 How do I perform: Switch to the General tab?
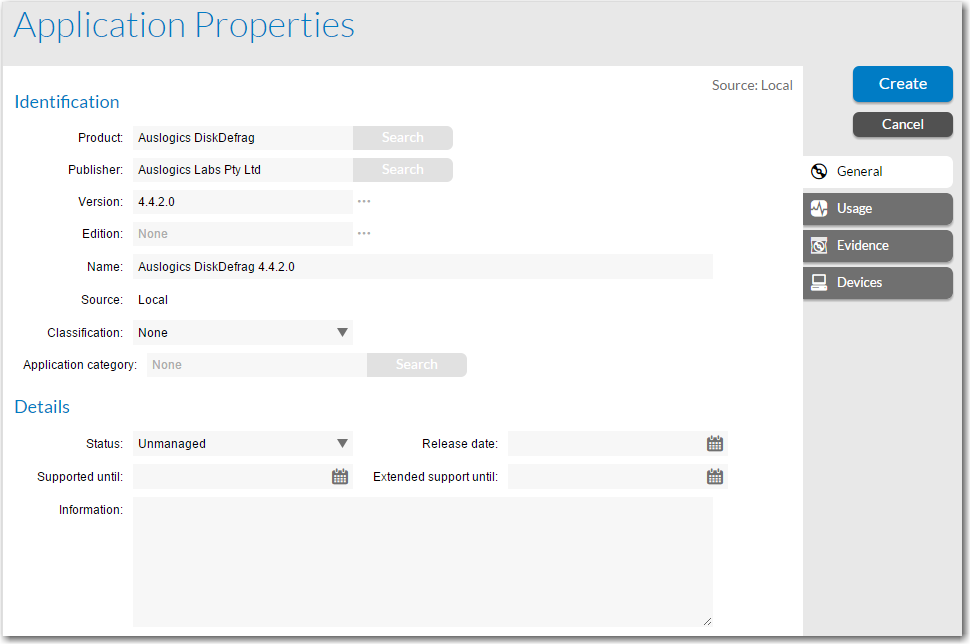click(878, 171)
